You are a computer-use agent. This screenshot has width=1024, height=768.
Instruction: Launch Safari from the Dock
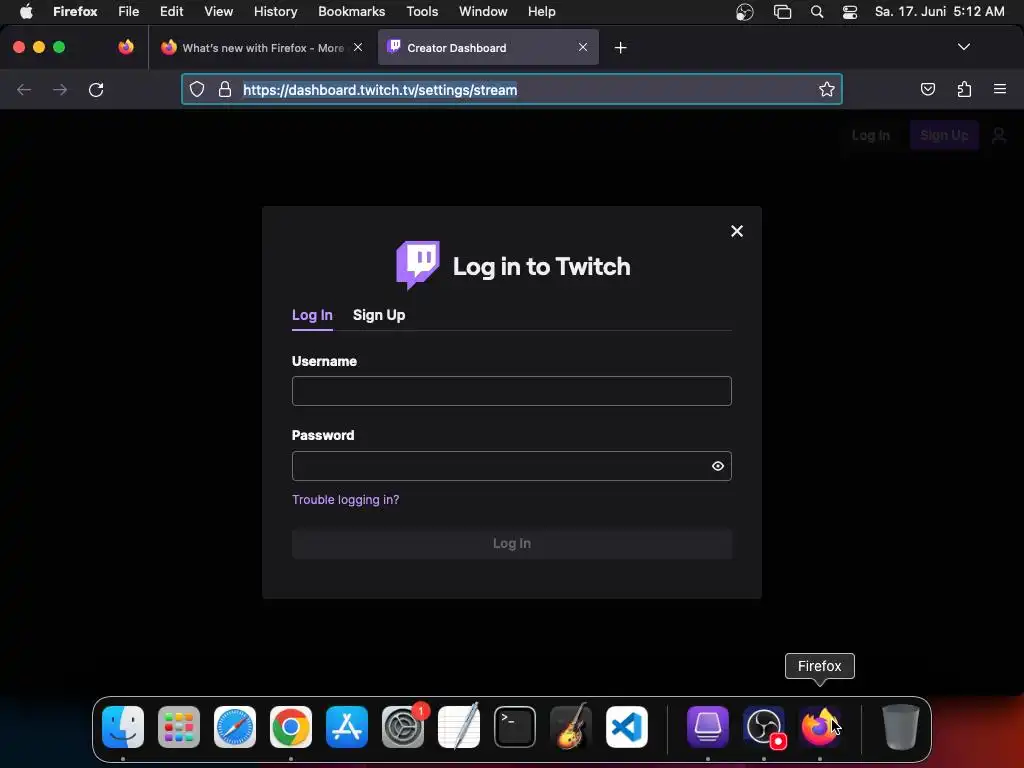click(235, 727)
